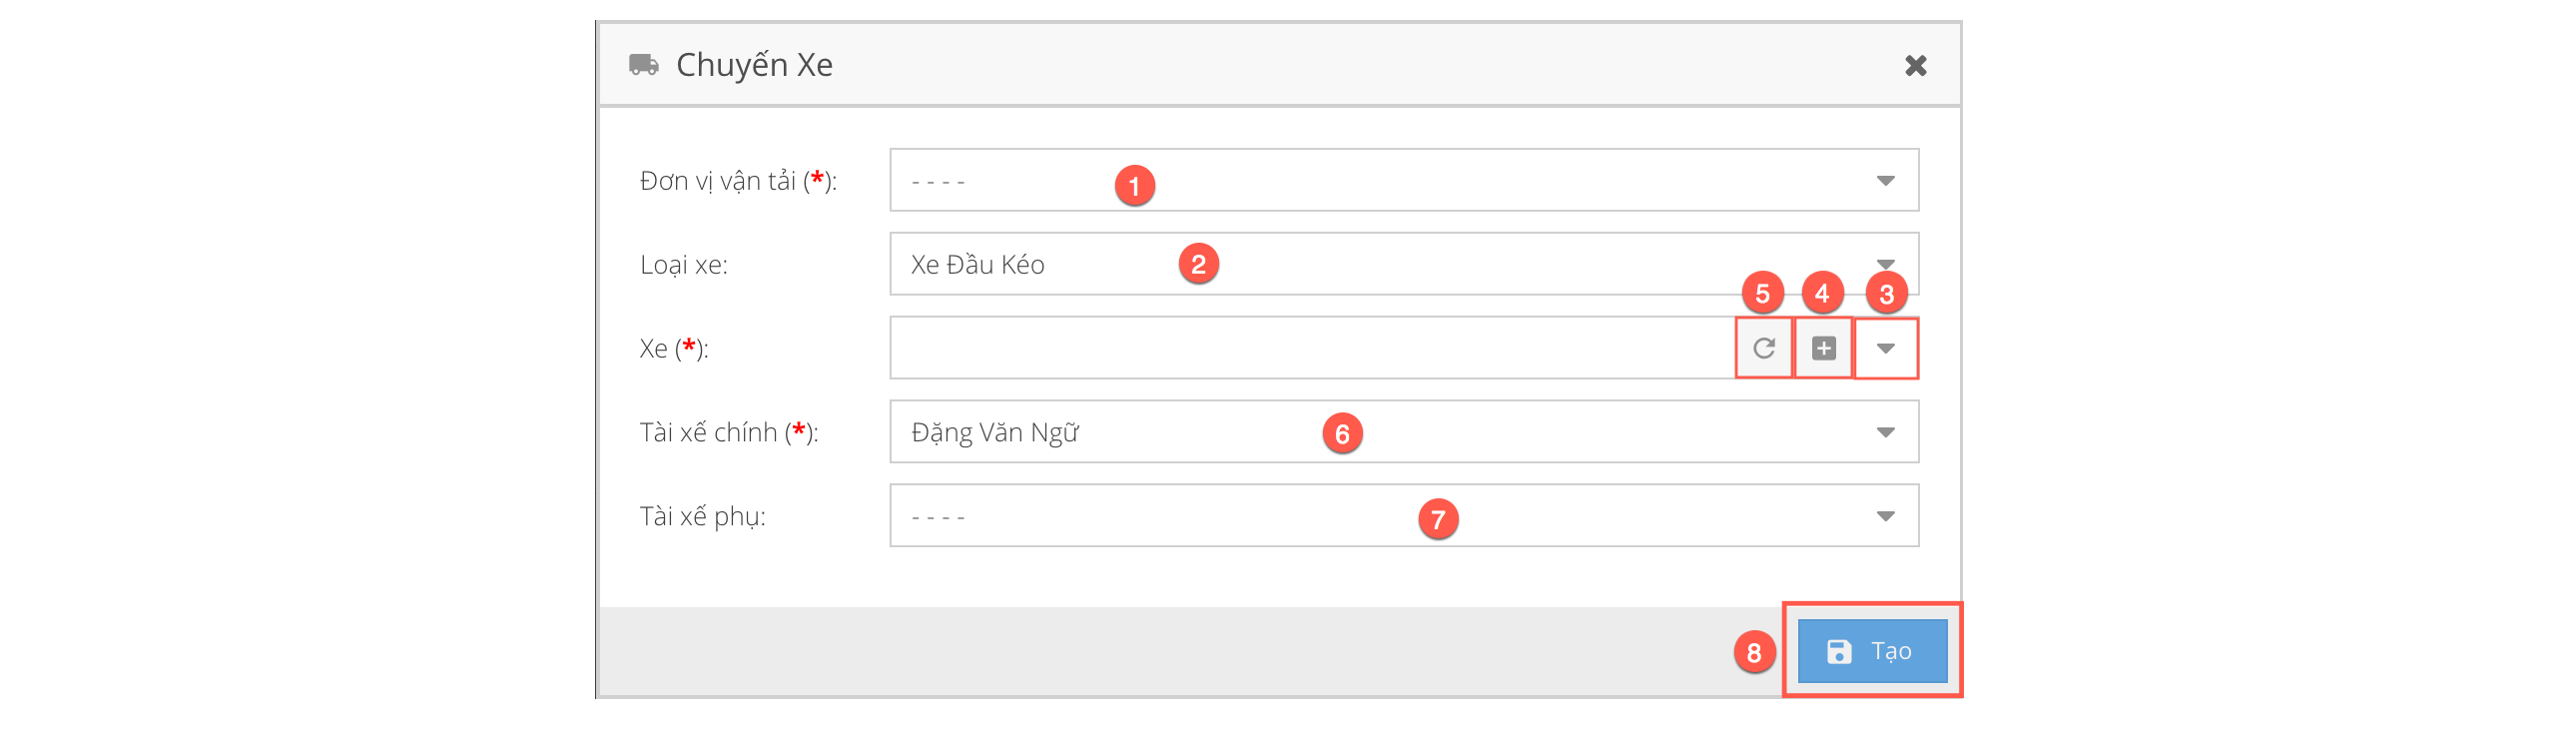Expand the Đơn vị vận tải dropdown arrow

[1885, 181]
